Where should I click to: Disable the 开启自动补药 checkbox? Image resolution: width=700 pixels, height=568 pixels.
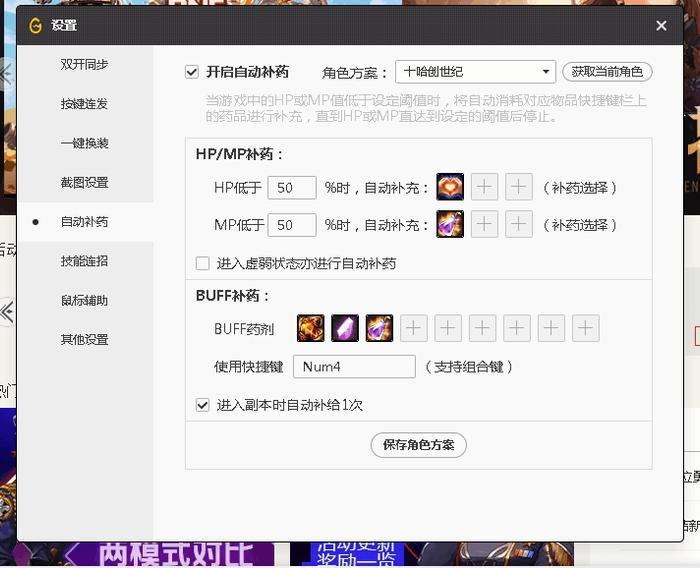click(192, 72)
